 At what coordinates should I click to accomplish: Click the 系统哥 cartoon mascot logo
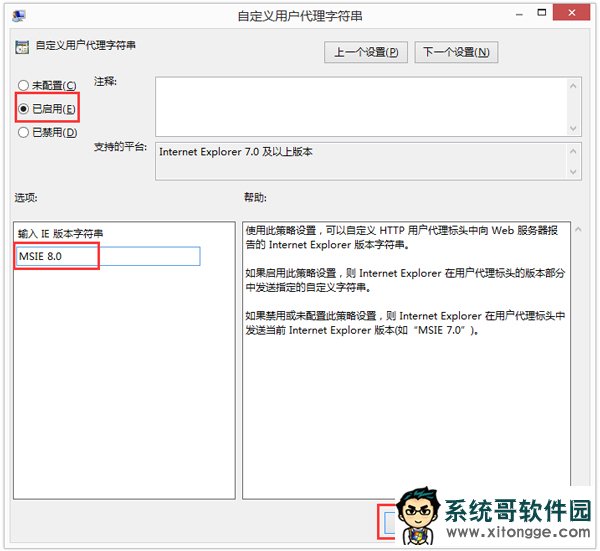click(417, 518)
